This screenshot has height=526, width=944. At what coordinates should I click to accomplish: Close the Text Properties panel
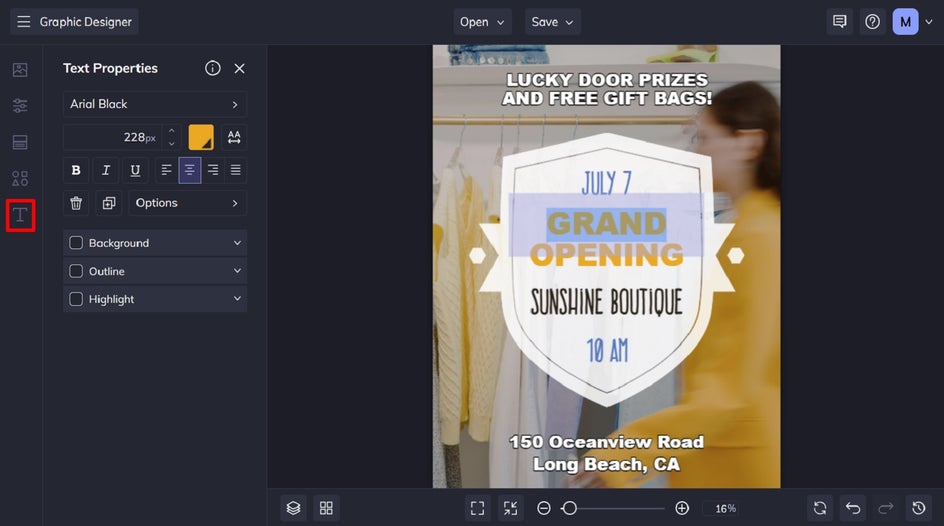click(x=240, y=69)
